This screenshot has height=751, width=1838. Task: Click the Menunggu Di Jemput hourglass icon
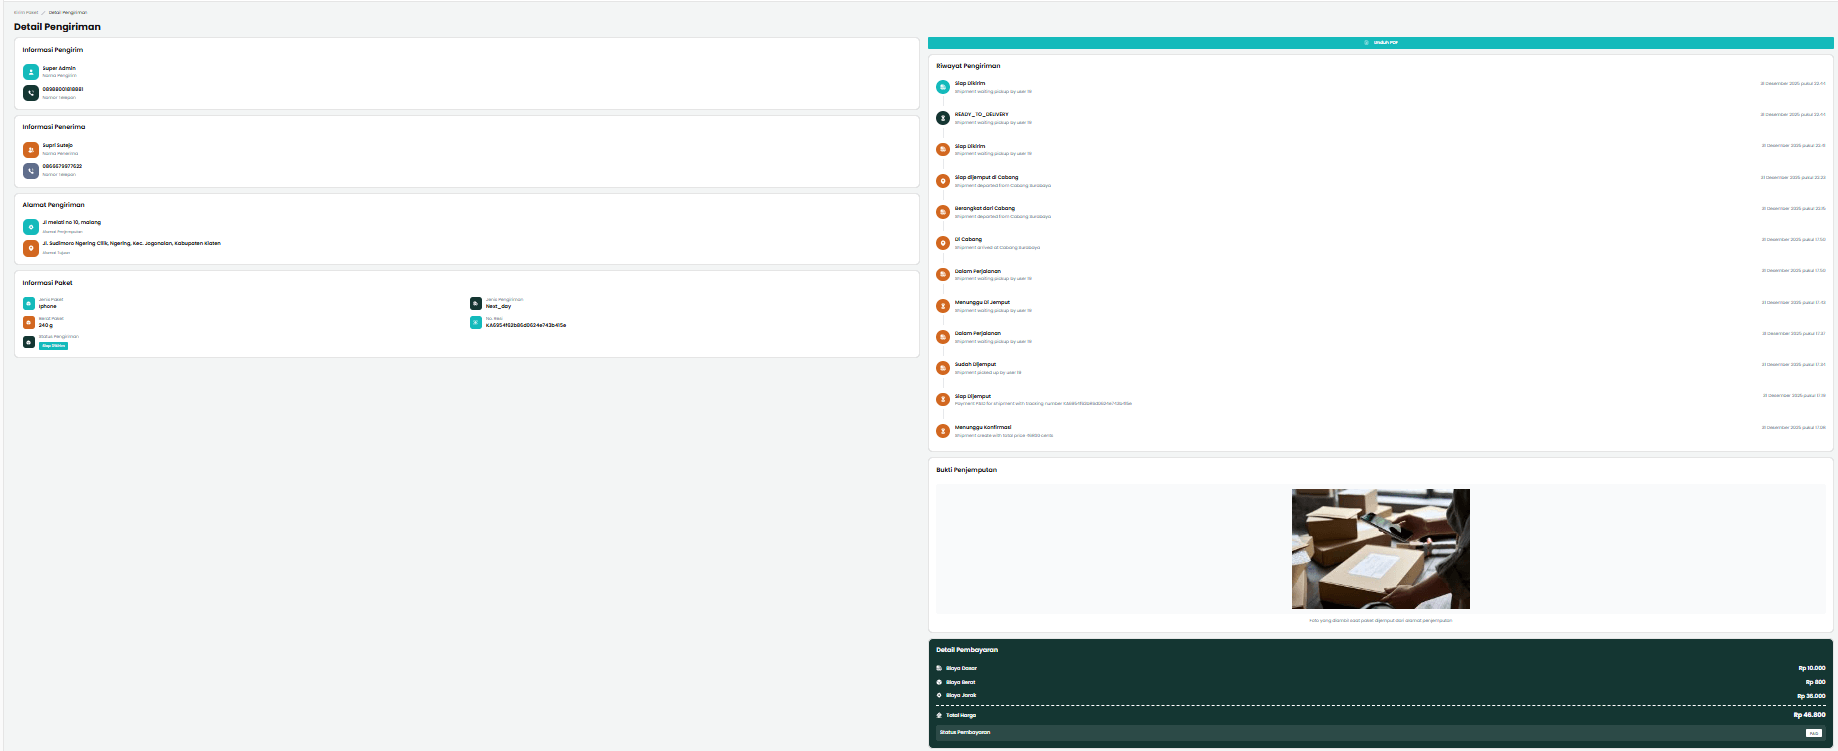click(x=943, y=306)
